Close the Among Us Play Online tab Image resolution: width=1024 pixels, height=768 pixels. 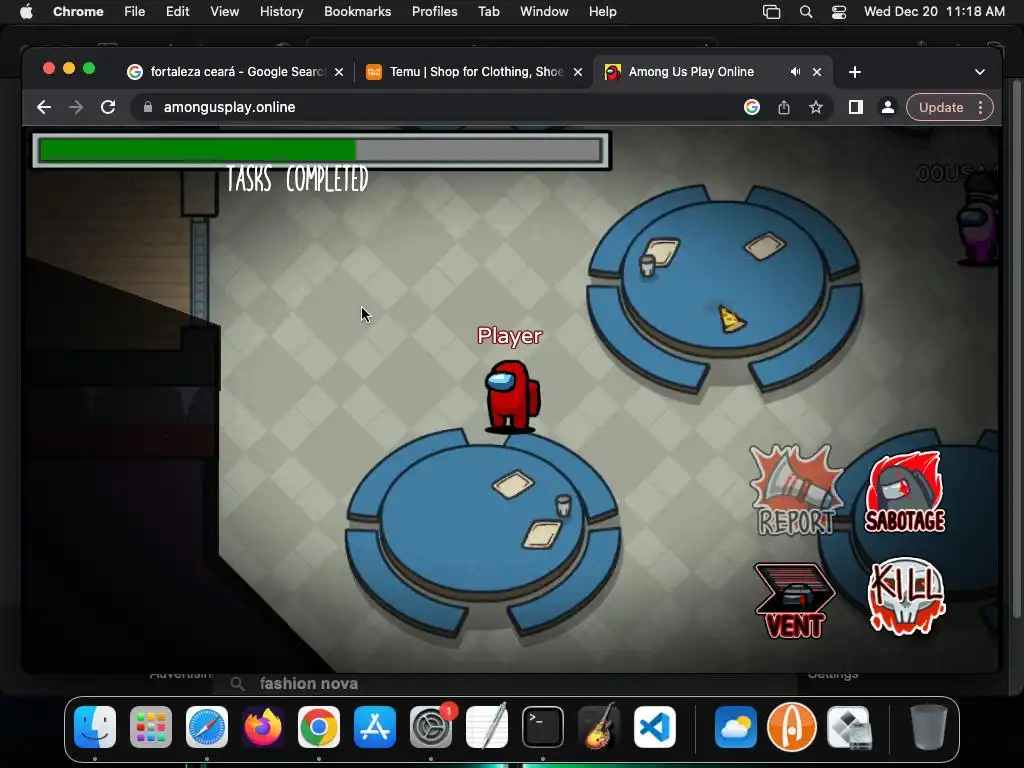(x=816, y=72)
